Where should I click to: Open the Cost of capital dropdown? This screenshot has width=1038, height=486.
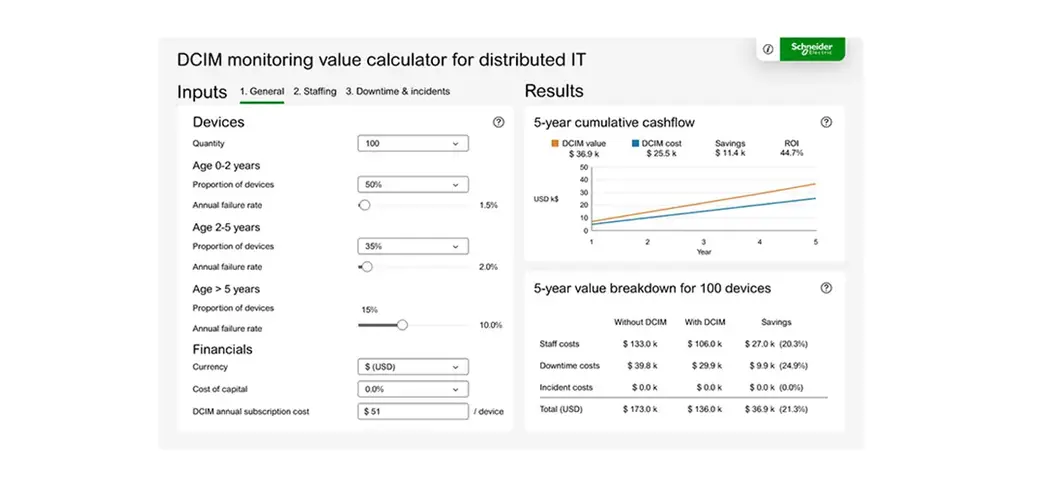point(413,389)
